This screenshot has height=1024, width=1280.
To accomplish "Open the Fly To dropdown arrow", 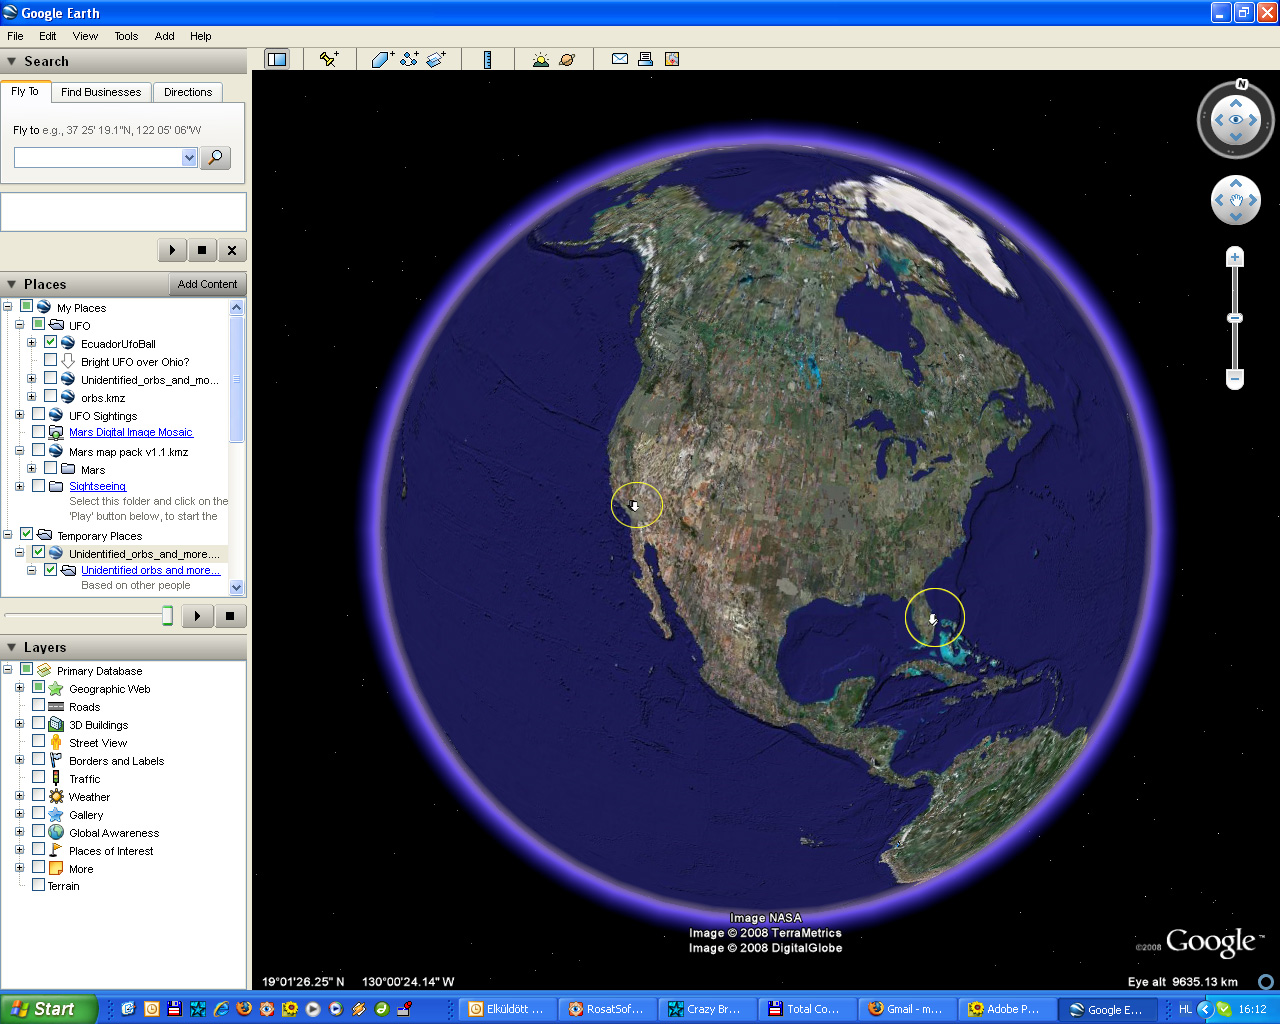I will 189,158.
